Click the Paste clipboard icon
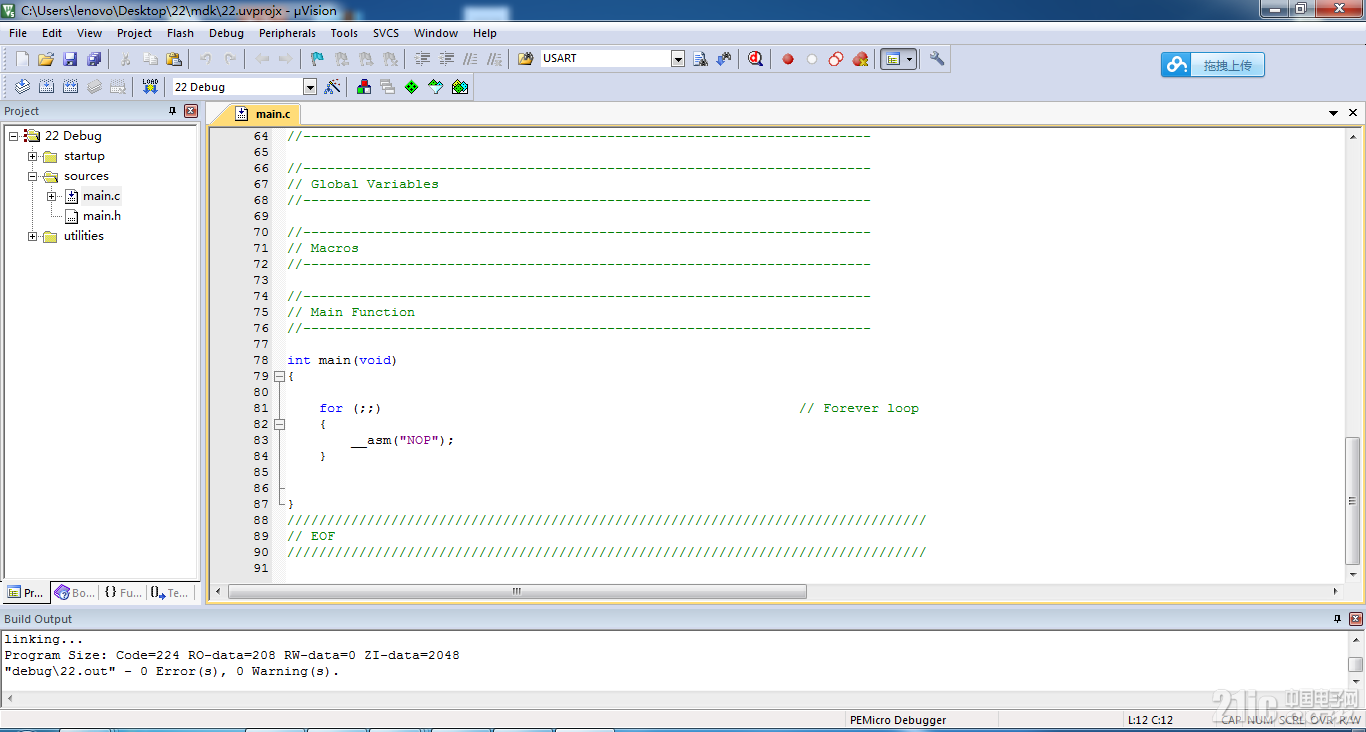 click(x=174, y=59)
